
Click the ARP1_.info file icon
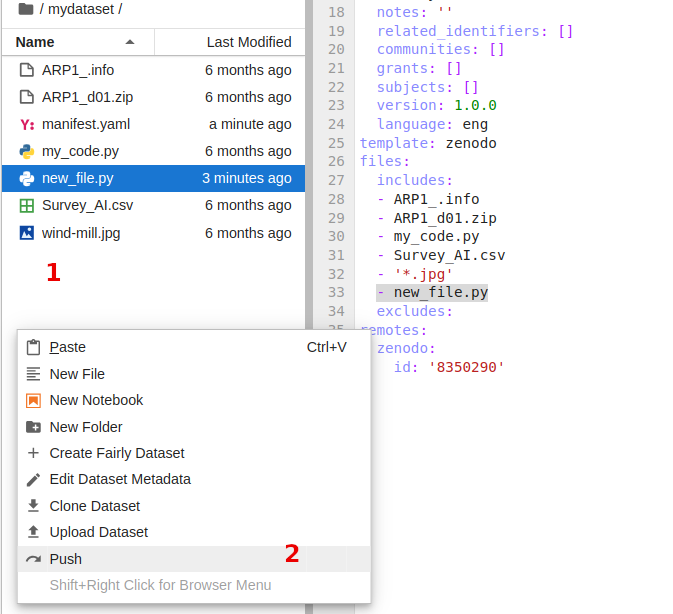pyautogui.click(x=27, y=70)
